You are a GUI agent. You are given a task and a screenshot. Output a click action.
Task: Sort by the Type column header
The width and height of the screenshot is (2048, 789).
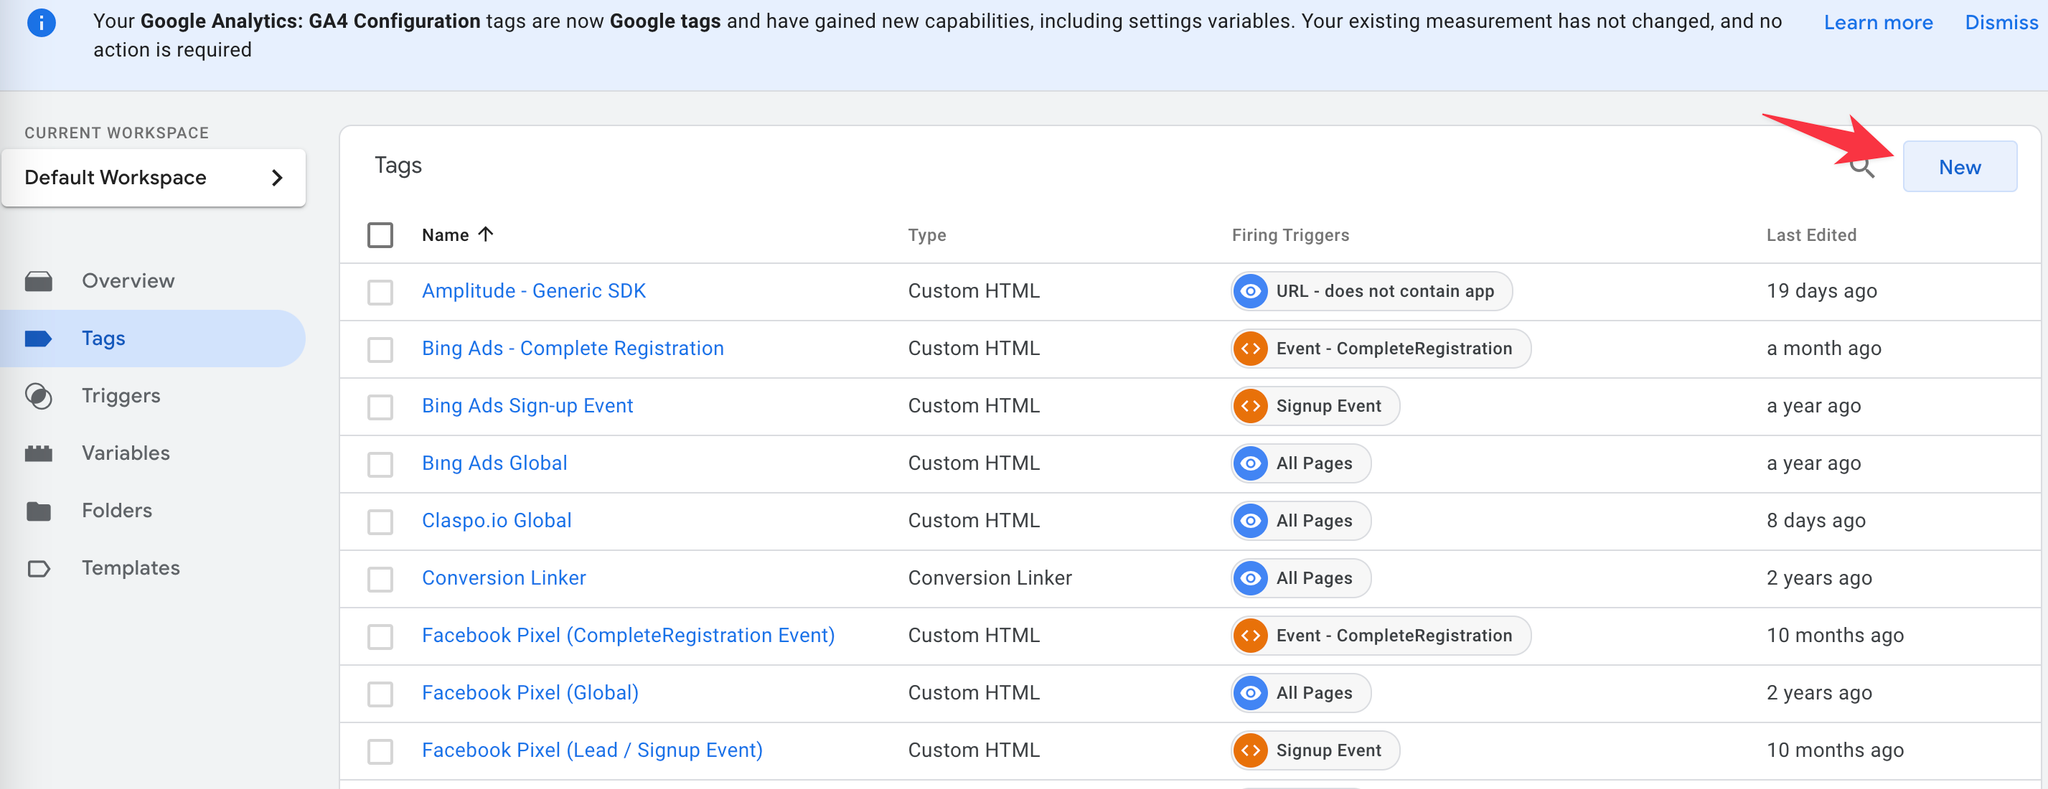tap(927, 235)
